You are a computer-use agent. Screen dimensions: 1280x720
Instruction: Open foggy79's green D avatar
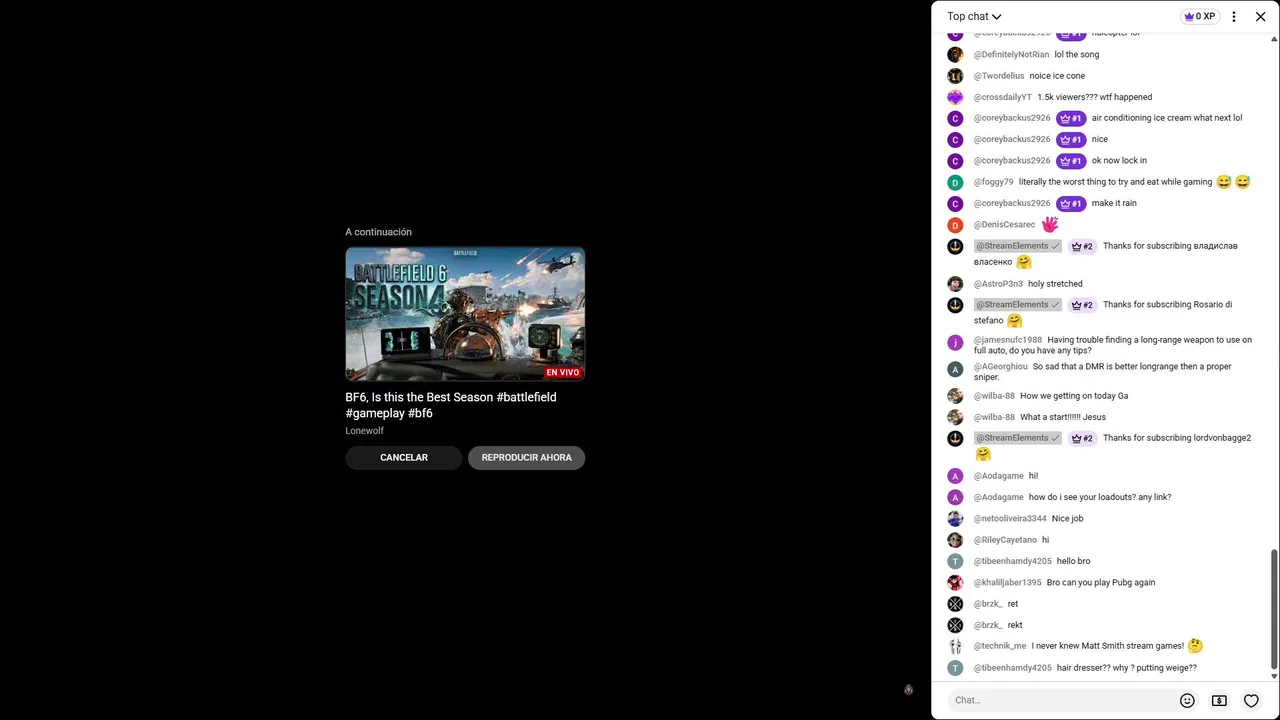point(955,182)
